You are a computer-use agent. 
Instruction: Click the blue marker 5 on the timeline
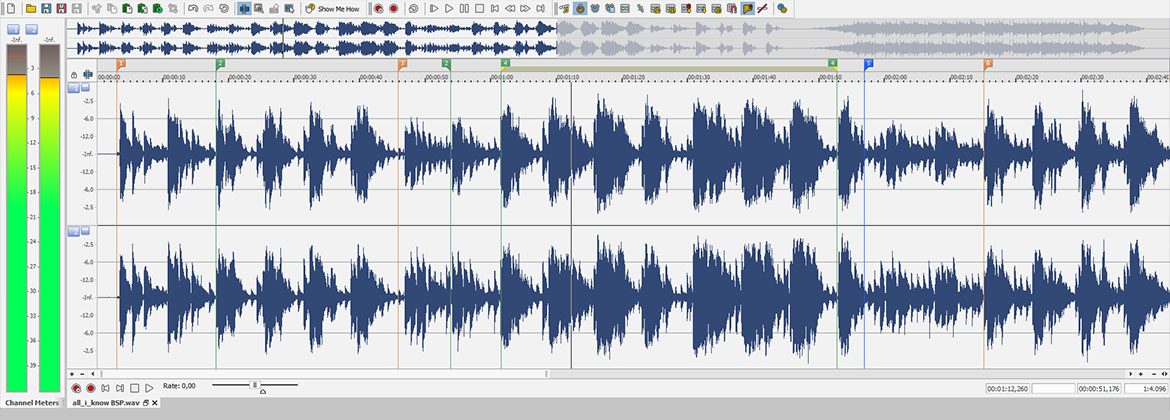click(x=868, y=63)
